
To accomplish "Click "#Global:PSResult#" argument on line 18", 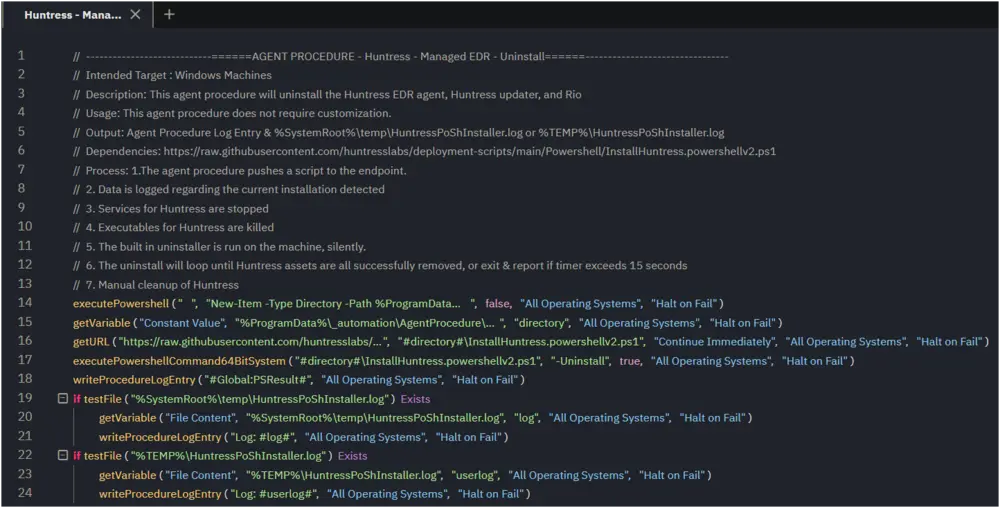I will pos(258,380).
